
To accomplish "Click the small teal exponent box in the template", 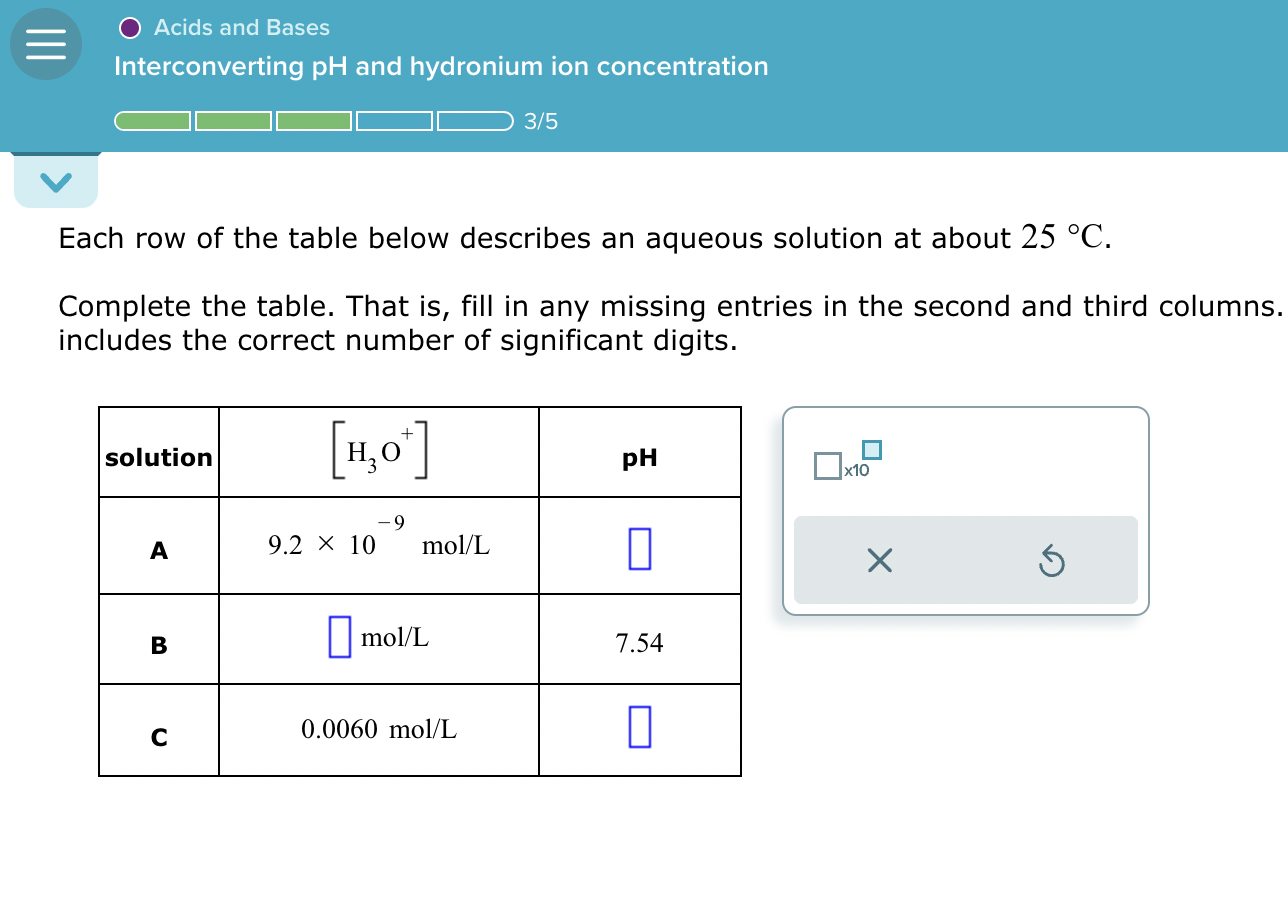I will point(869,450).
